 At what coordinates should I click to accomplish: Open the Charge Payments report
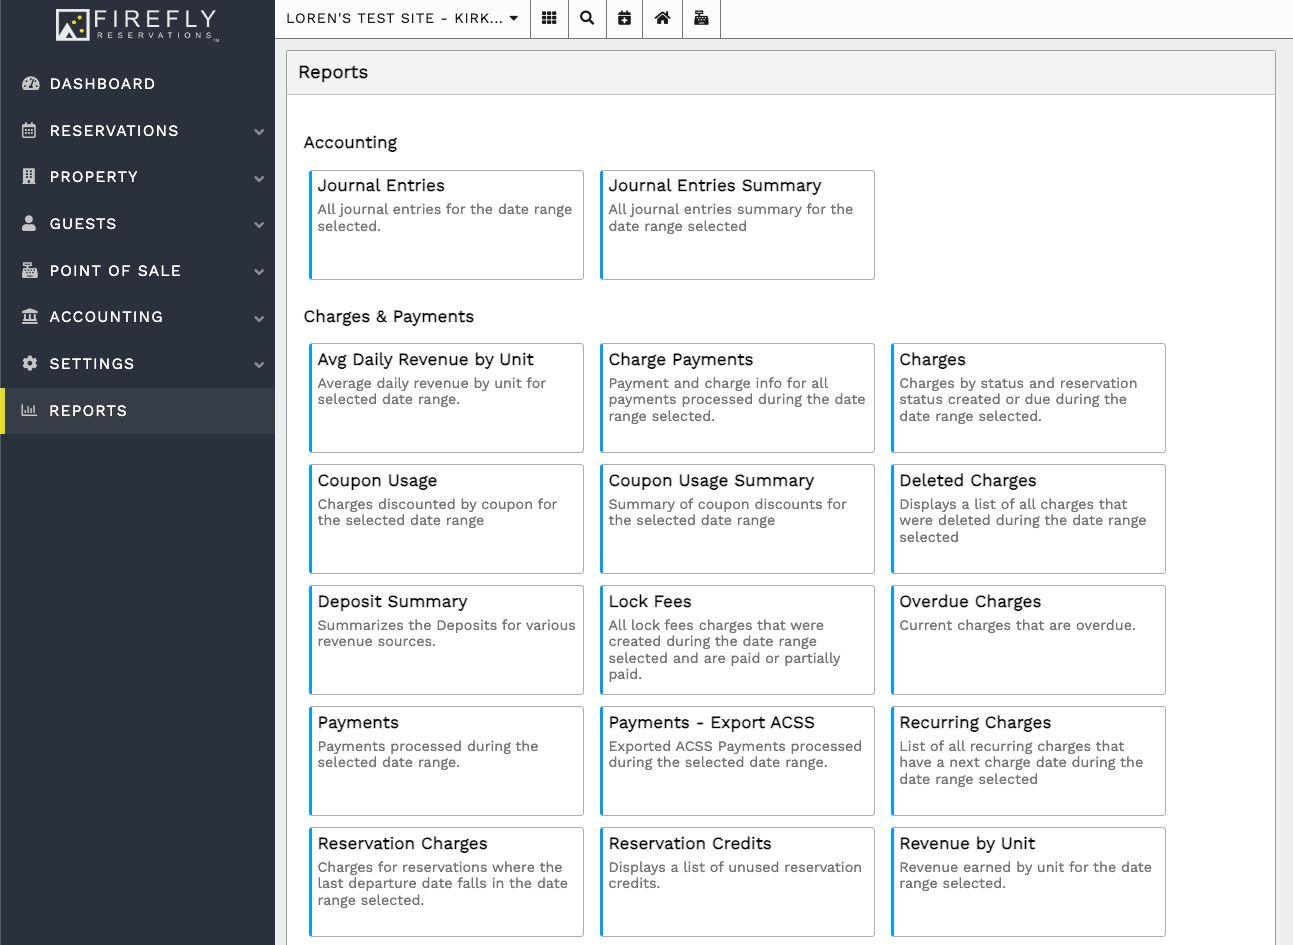(x=737, y=398)
